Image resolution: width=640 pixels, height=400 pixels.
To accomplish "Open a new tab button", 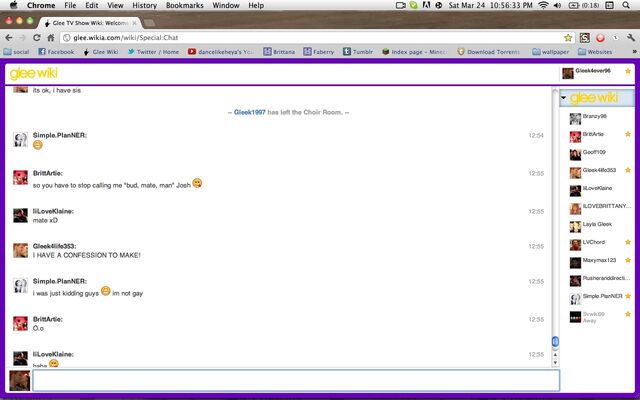I will (149, 23).
